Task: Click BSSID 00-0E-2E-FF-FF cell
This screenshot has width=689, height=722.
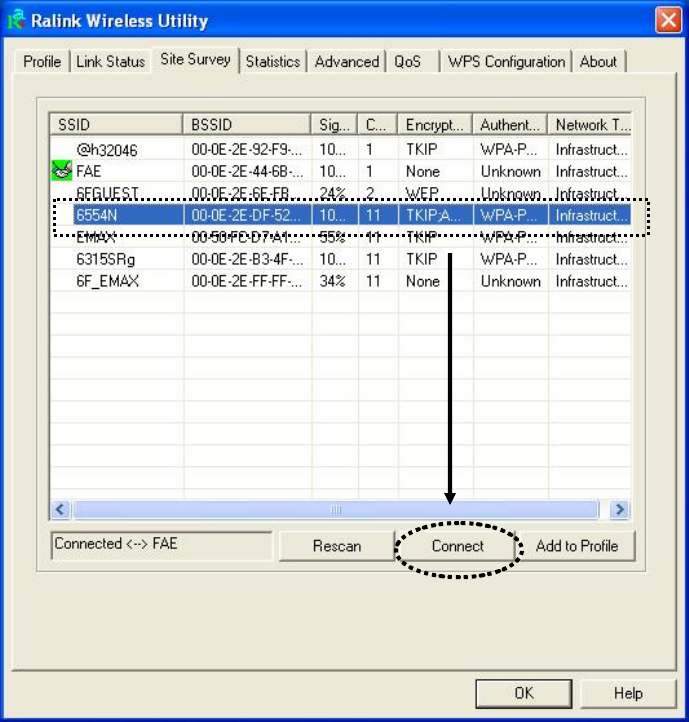Action: [x=247, y=281]
